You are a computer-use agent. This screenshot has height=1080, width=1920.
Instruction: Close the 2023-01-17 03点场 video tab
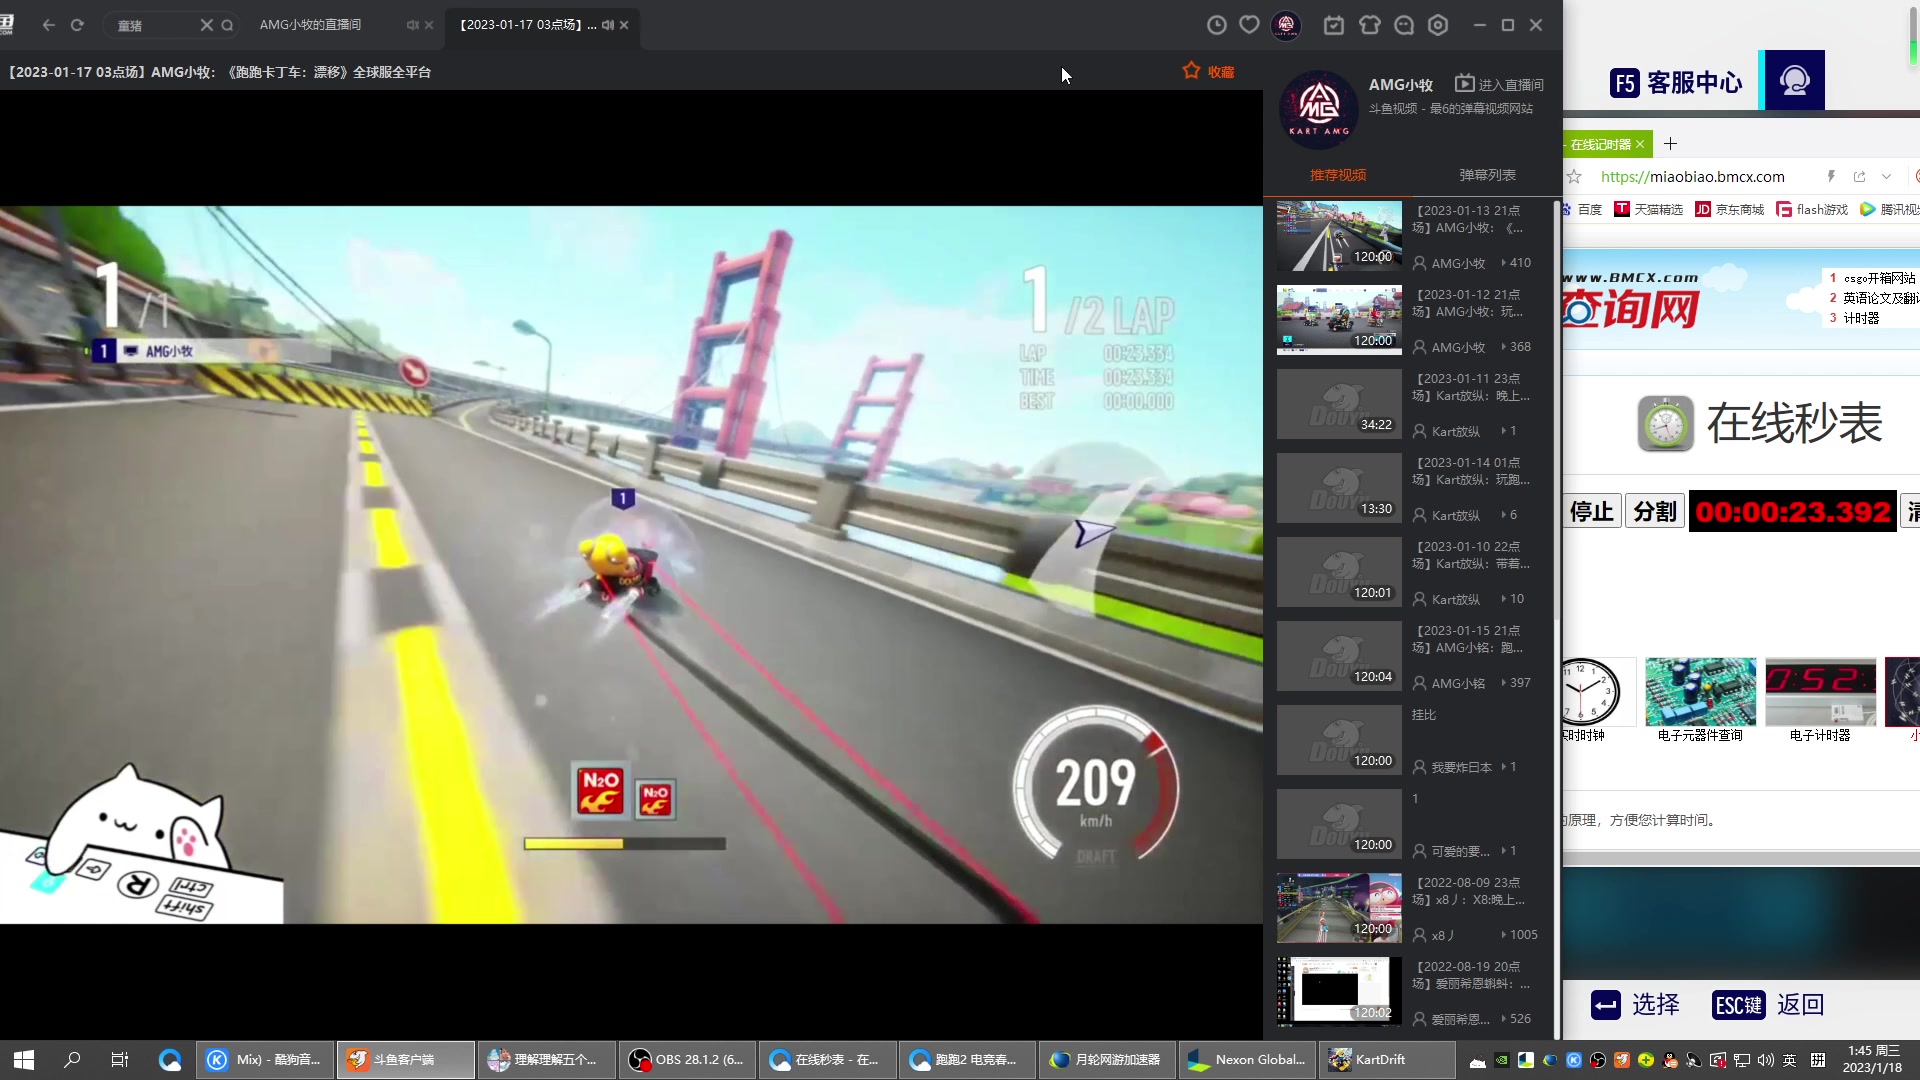point(624,25)
